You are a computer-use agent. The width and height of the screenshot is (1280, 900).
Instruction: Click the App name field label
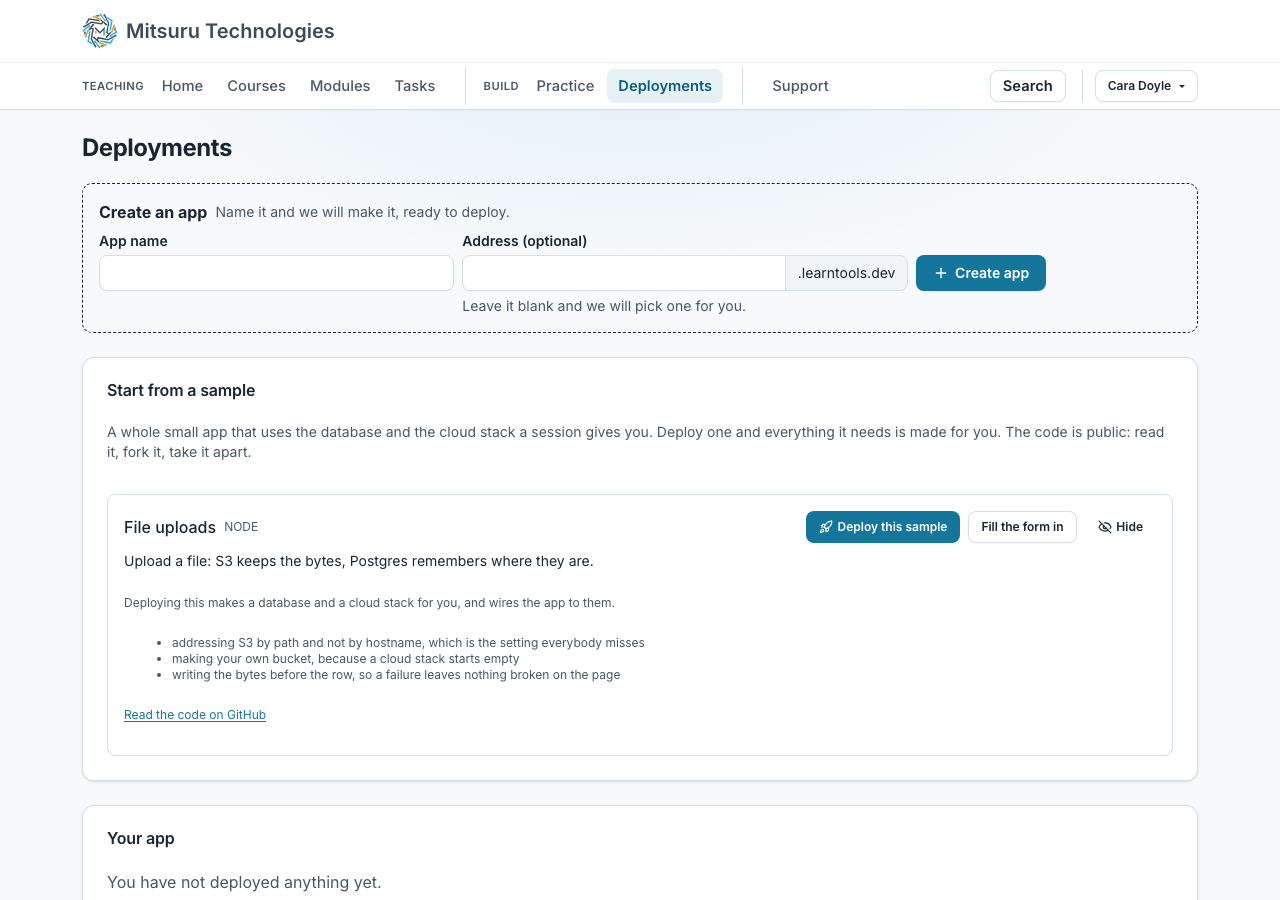pyautogui.click(x=133, y=241)
